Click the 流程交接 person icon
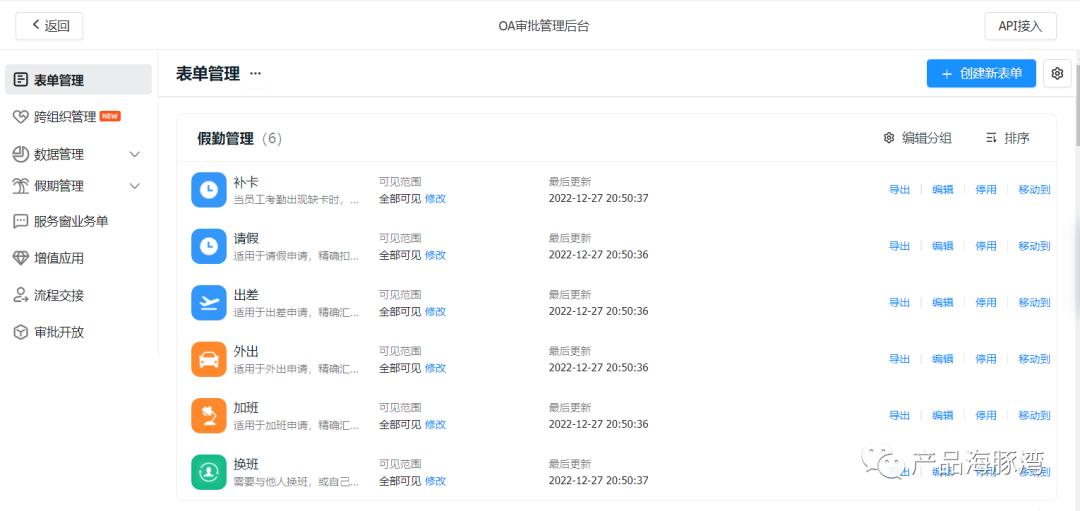1080x511 pixels. (x=21, y=295)
